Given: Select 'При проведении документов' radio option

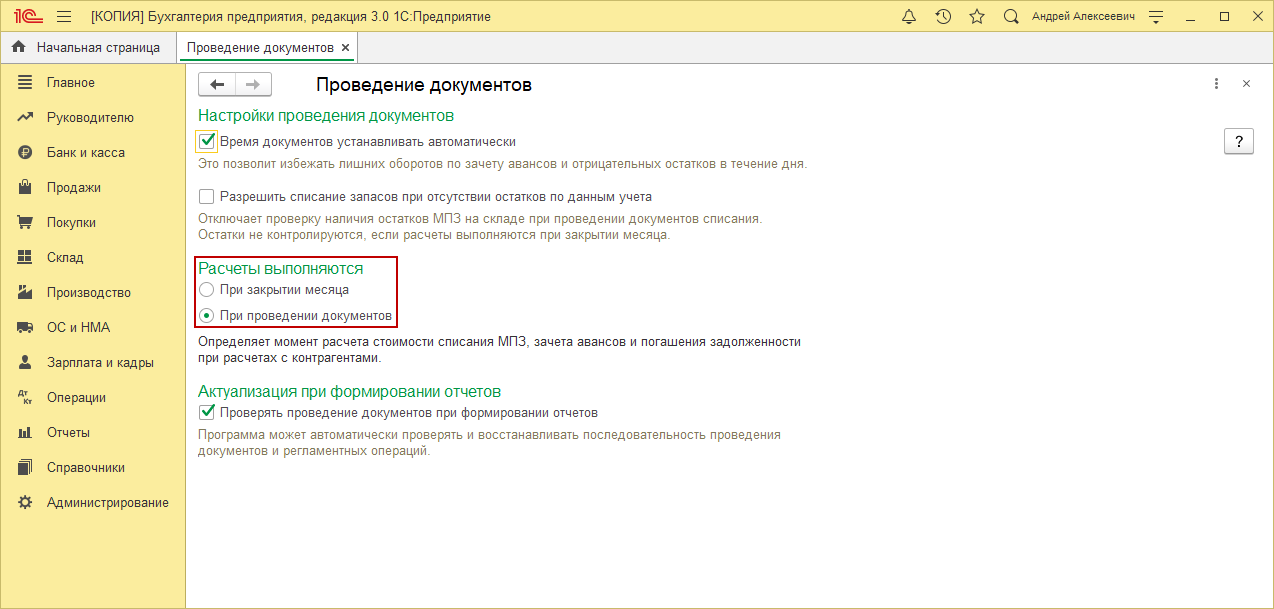Looking at the screenshot, I should point(207,316).
